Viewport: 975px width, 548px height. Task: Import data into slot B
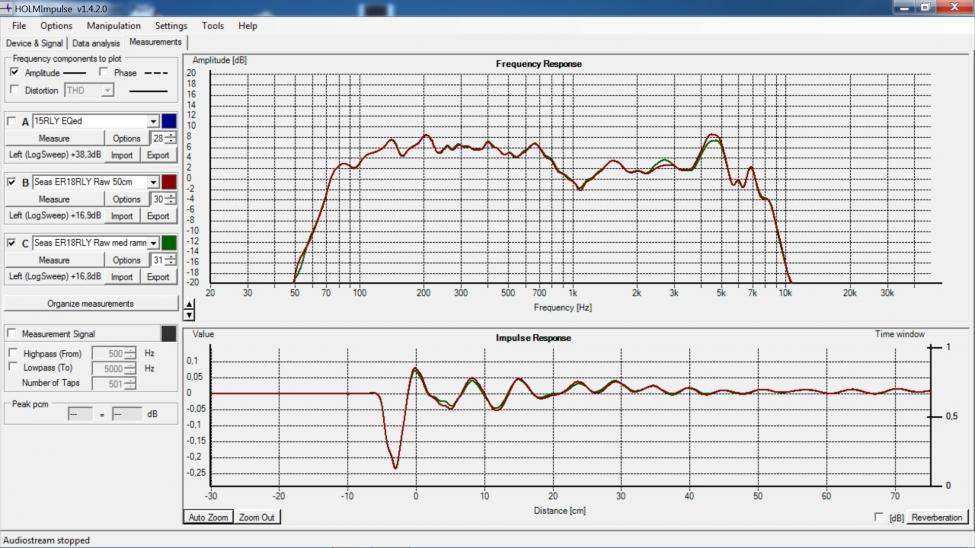click(122, 216)
